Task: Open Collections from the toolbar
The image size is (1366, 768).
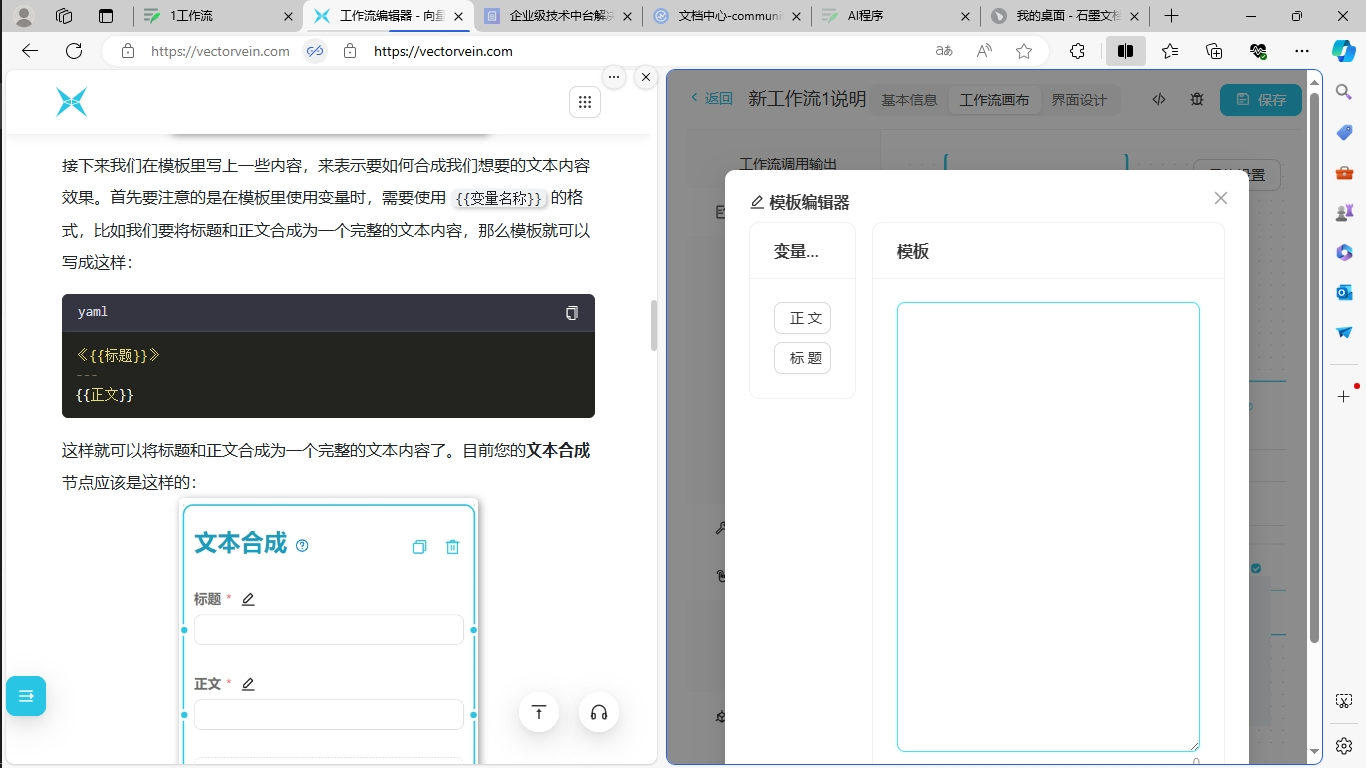Action: pyautogui.click(x=1214, y=51)
